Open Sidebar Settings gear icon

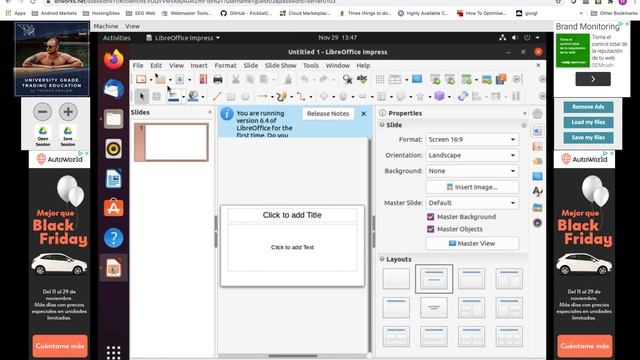tap(538, 114)
